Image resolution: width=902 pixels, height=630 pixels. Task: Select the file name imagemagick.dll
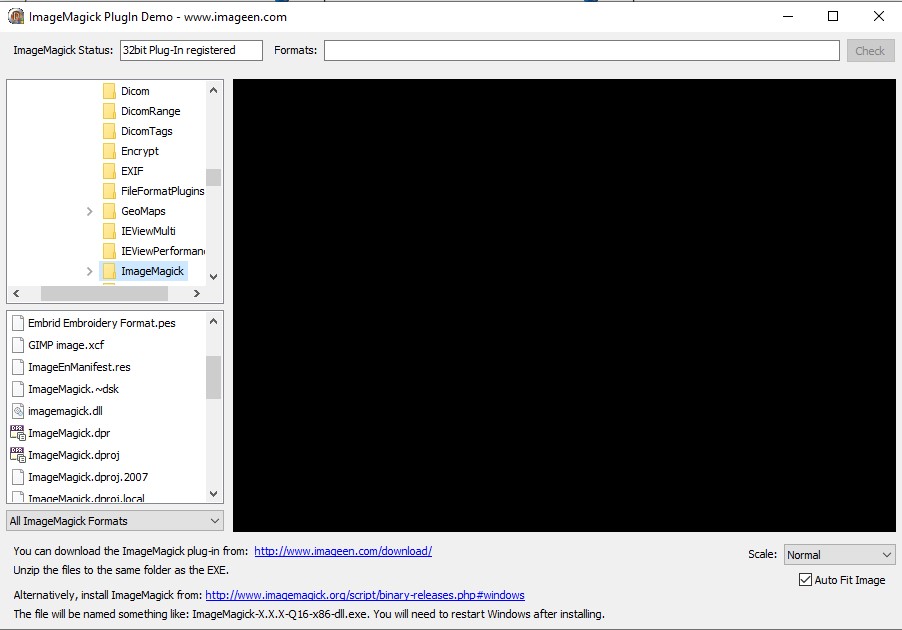pos(66,411)
